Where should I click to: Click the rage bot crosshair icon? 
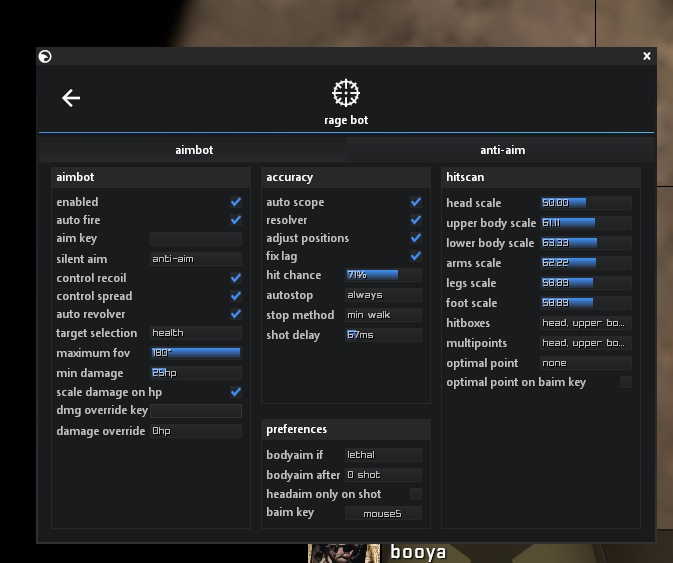coord(345,93)
